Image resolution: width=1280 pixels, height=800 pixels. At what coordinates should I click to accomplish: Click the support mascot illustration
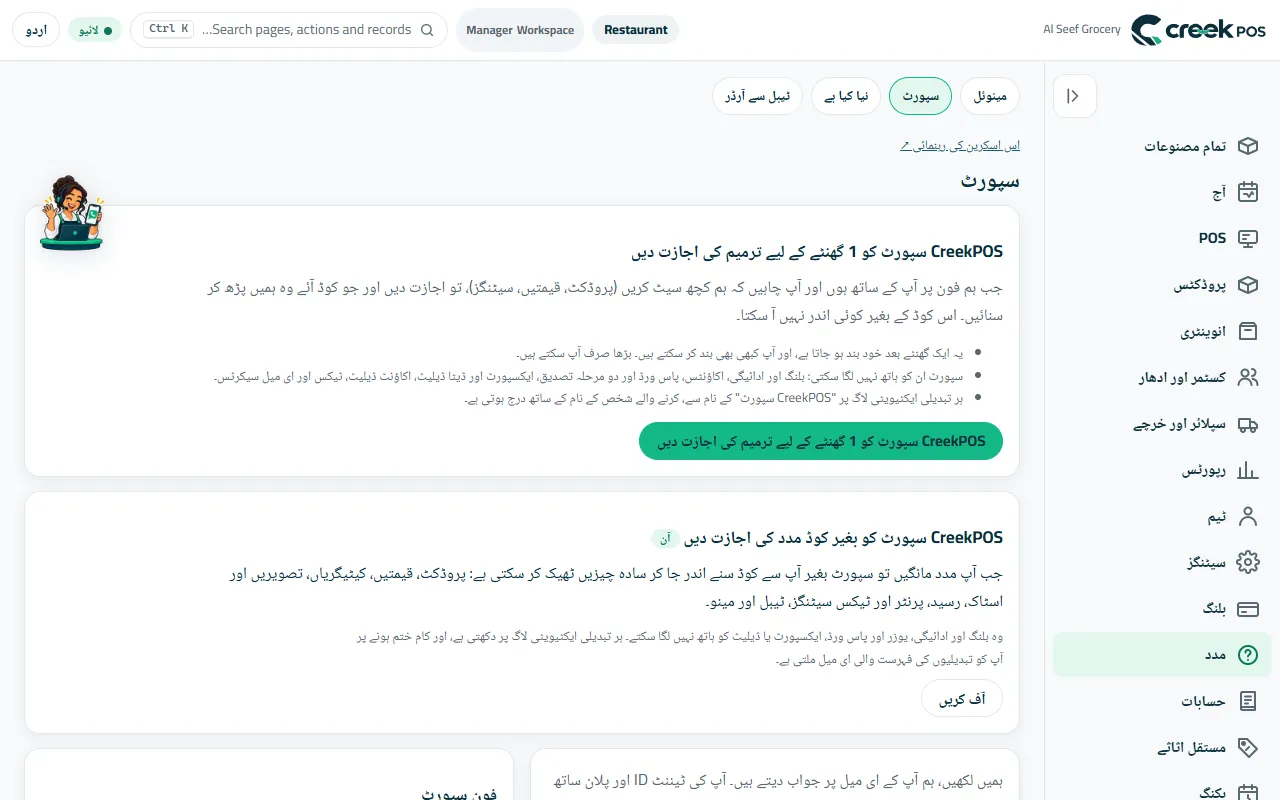(72, 212)
